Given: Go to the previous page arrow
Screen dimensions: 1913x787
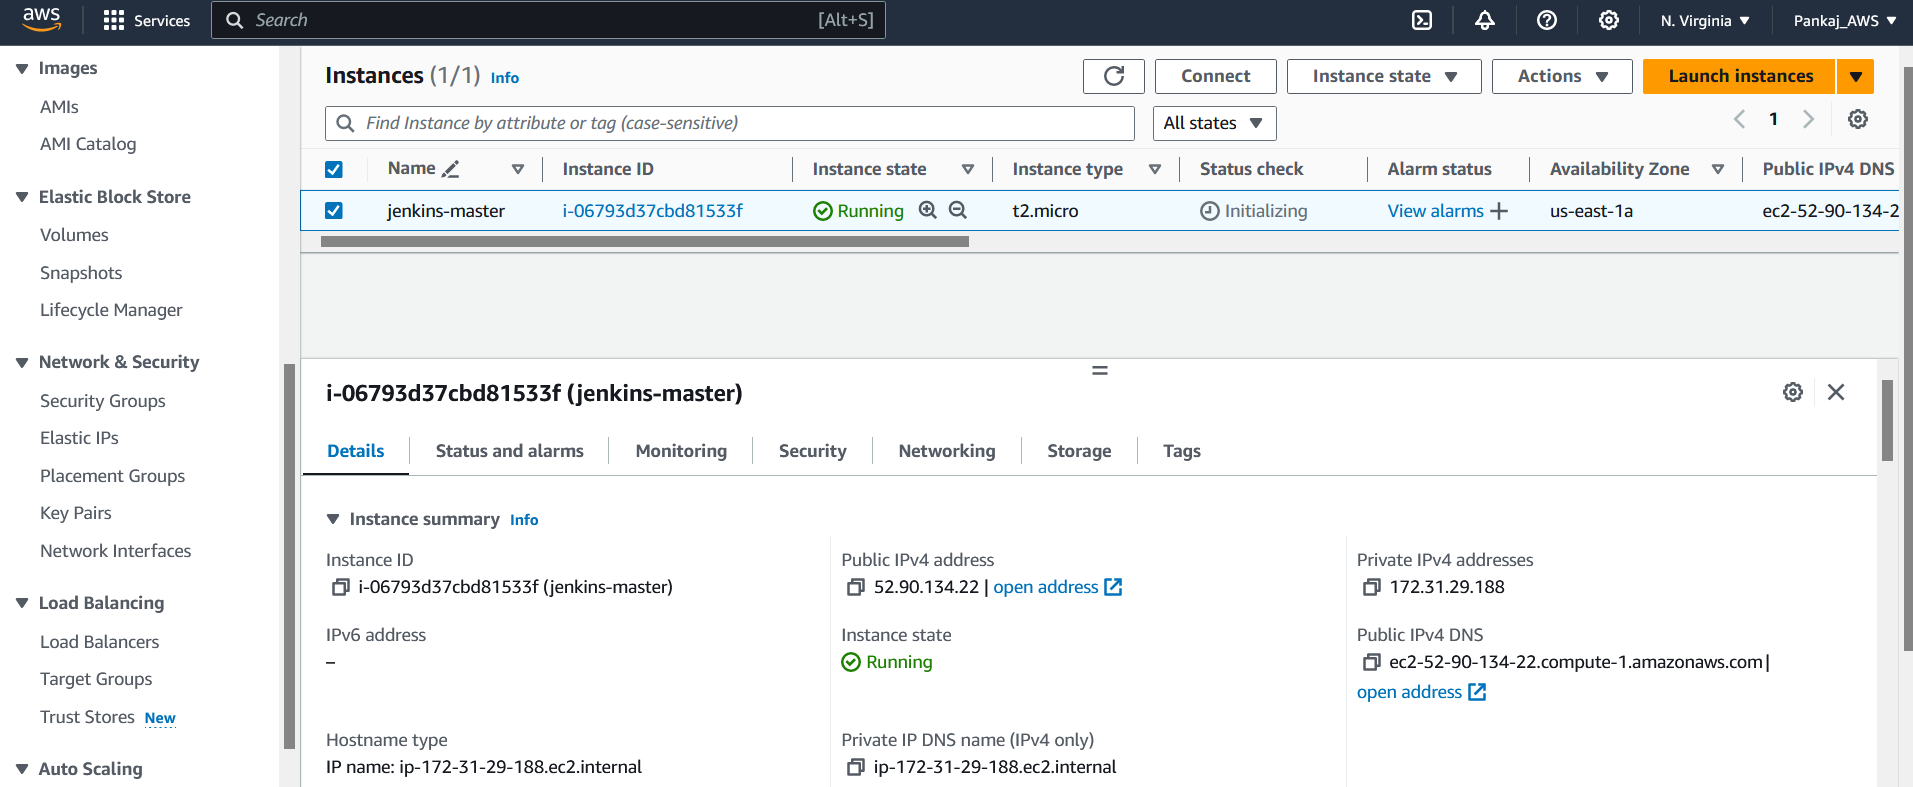Looking at the screenshot, I should (x=1740, y=119).
